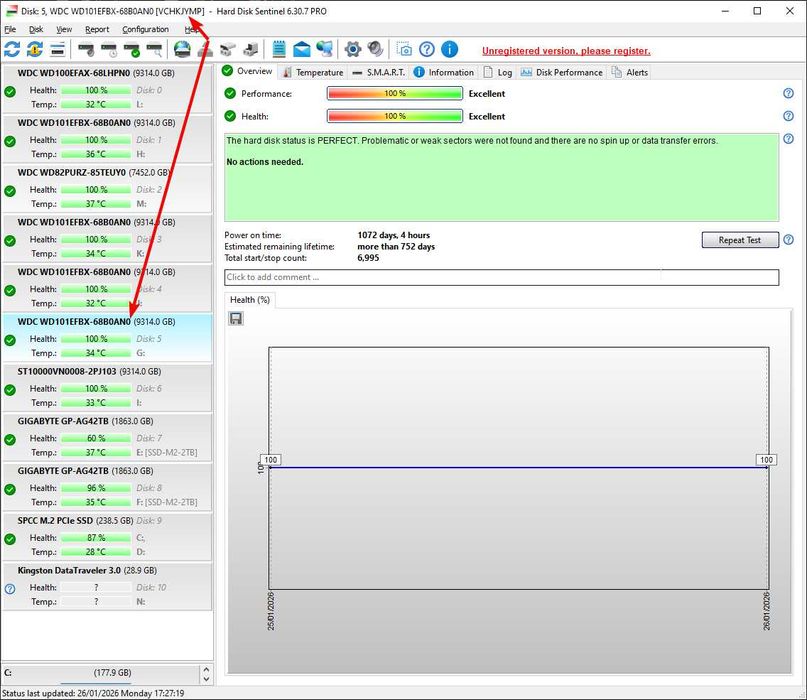This screenshot has height=700, width=807.
Task: Switch to the Alerts tab
Action: pos(629,73)
